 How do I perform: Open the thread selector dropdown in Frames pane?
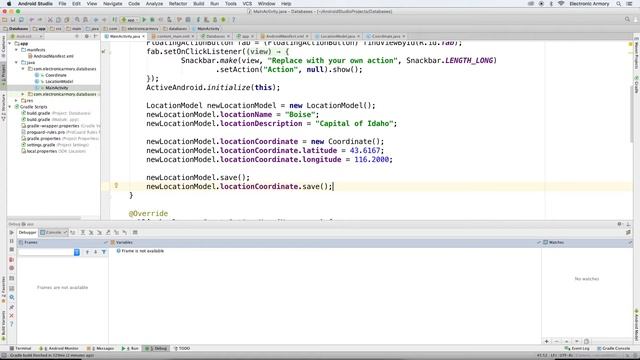49,252
